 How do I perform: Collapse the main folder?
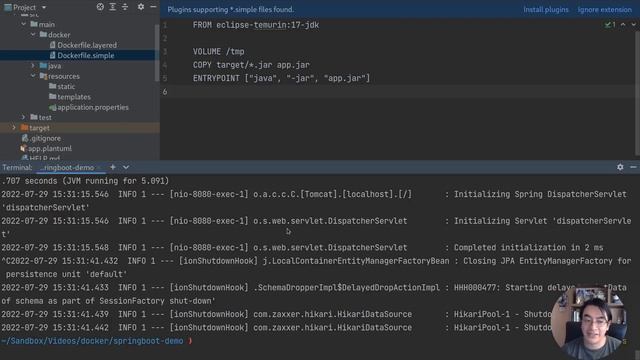click(x=24, y=24)
